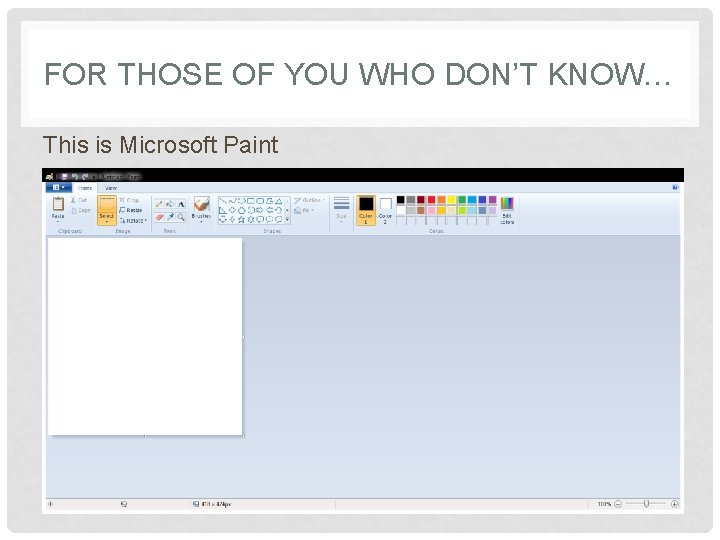Choose the Rounded rectangle shape
The height and width of the screenshot is (540, 720).
(x=260, y=201)
